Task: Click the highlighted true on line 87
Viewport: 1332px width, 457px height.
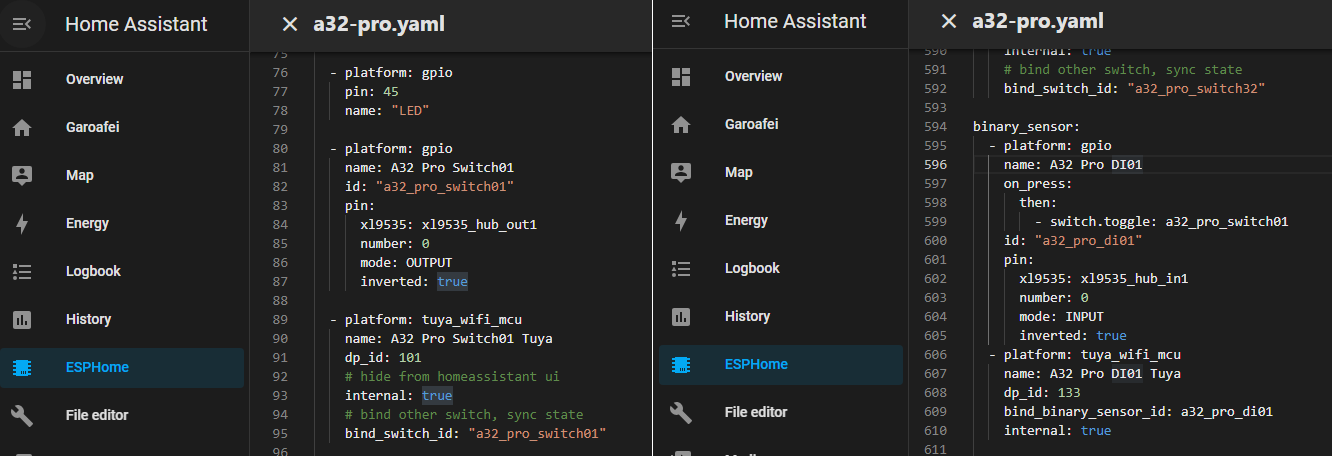Action: 452,282
